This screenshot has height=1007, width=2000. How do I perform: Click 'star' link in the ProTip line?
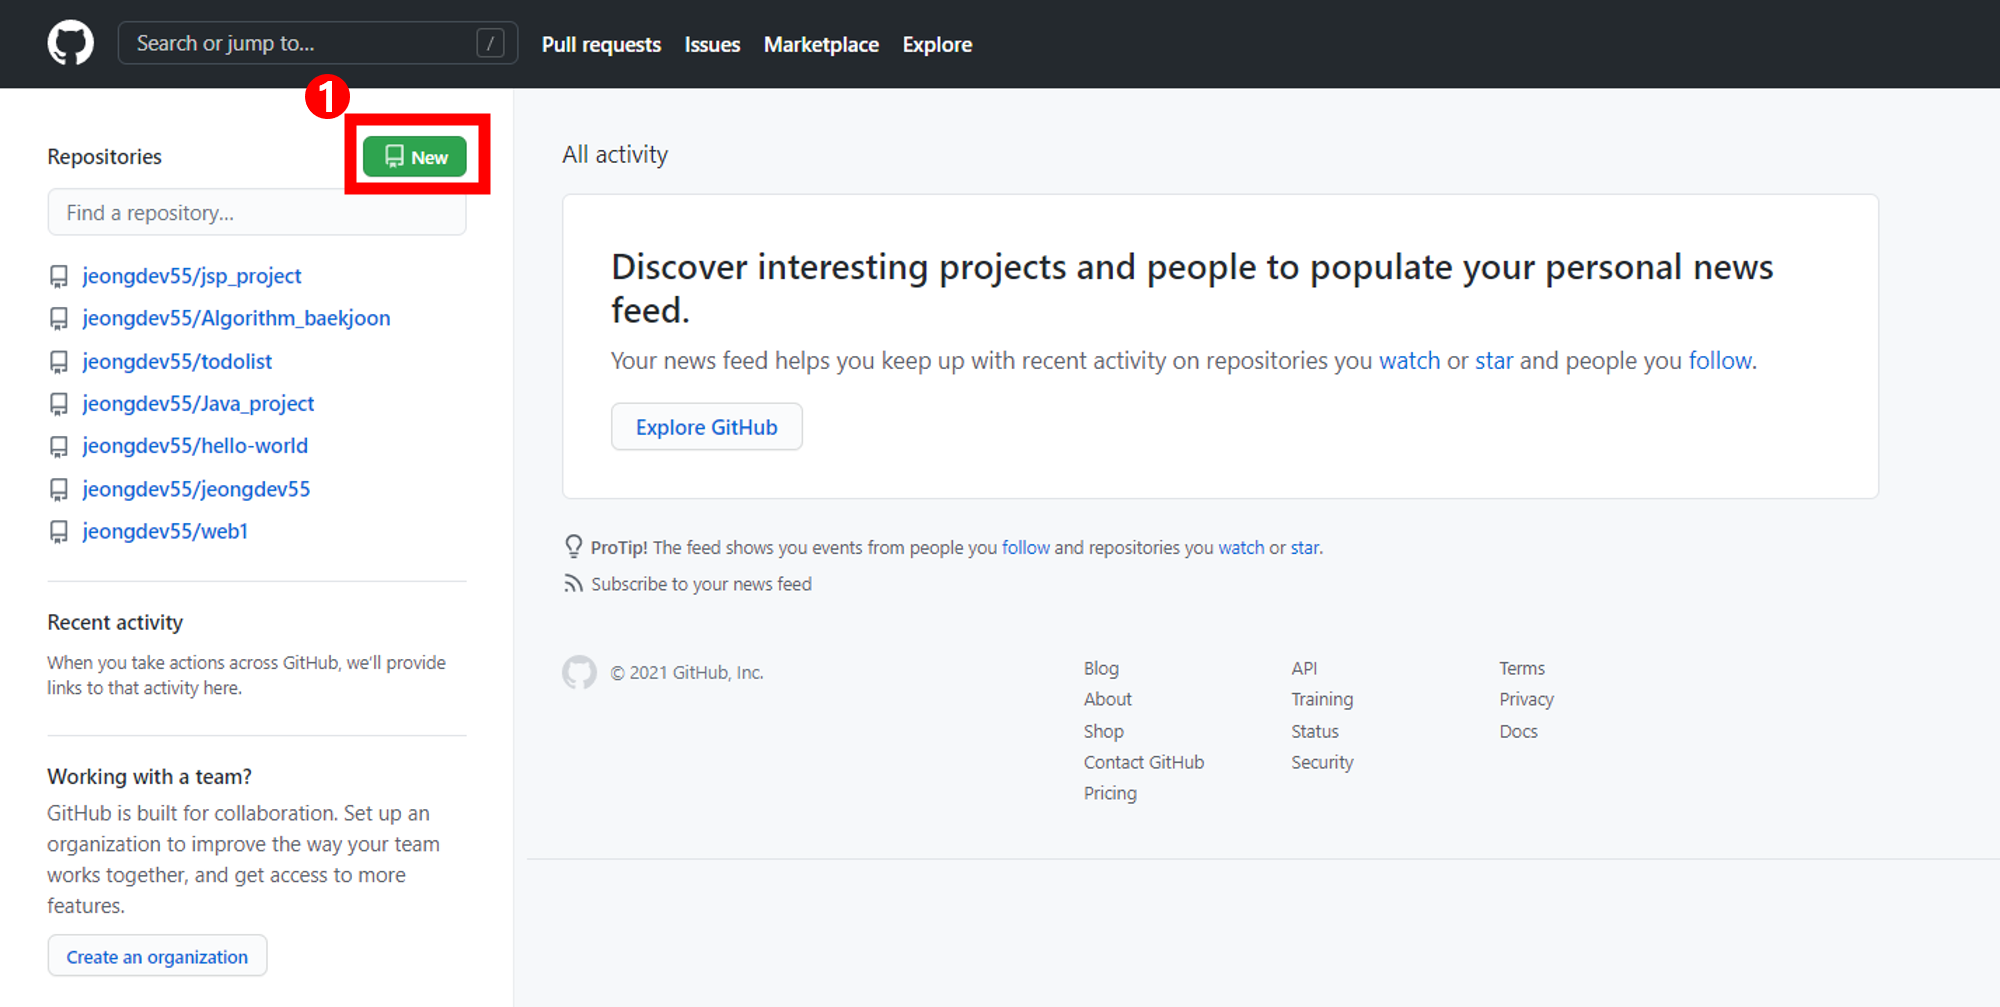1304,547
